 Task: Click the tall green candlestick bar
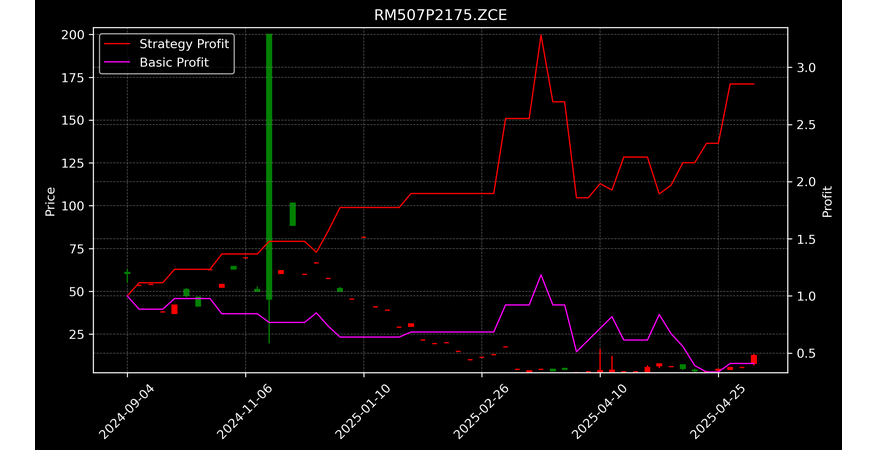click(x=269, y=167)
